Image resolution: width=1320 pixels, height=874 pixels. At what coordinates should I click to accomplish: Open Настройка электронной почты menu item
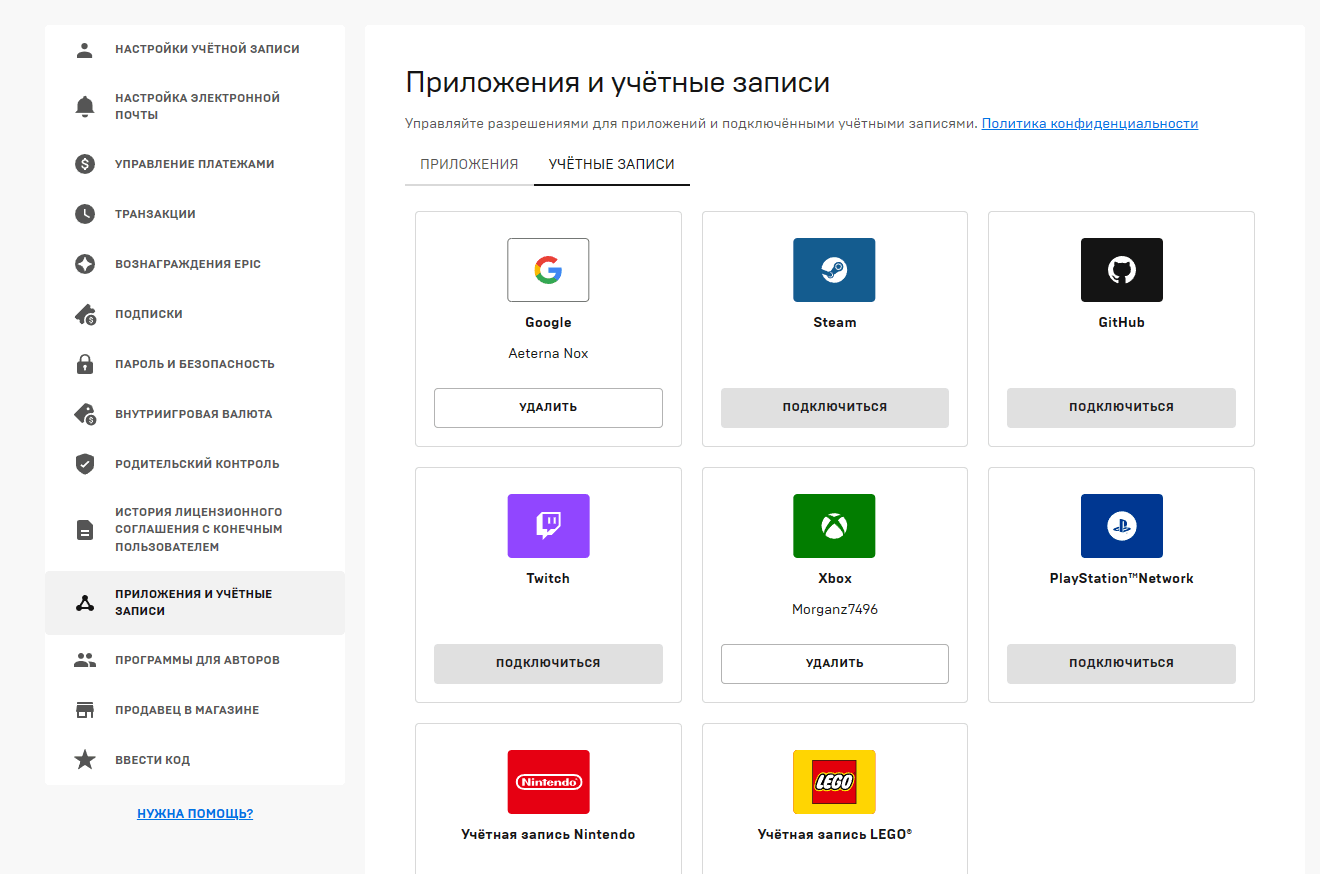click(195, 106)
